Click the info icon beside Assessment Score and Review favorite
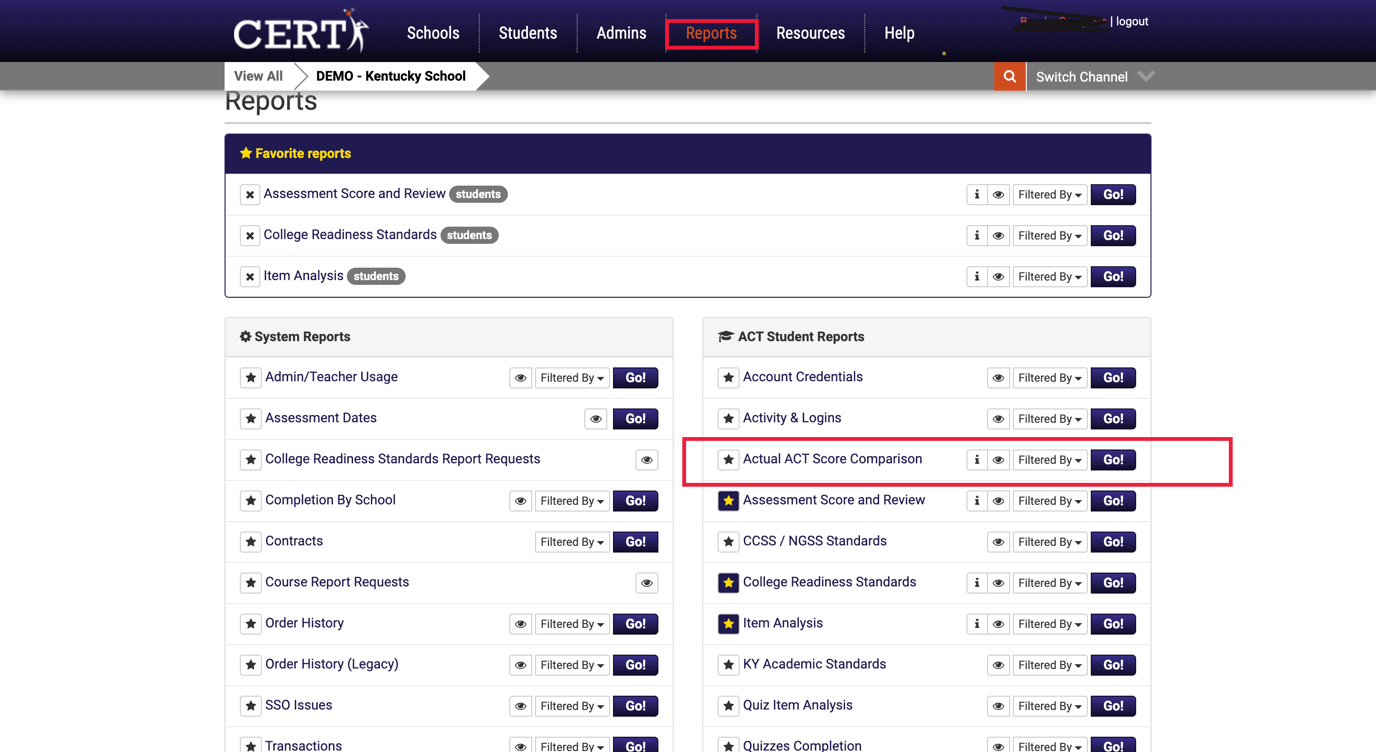 (976, 194)
